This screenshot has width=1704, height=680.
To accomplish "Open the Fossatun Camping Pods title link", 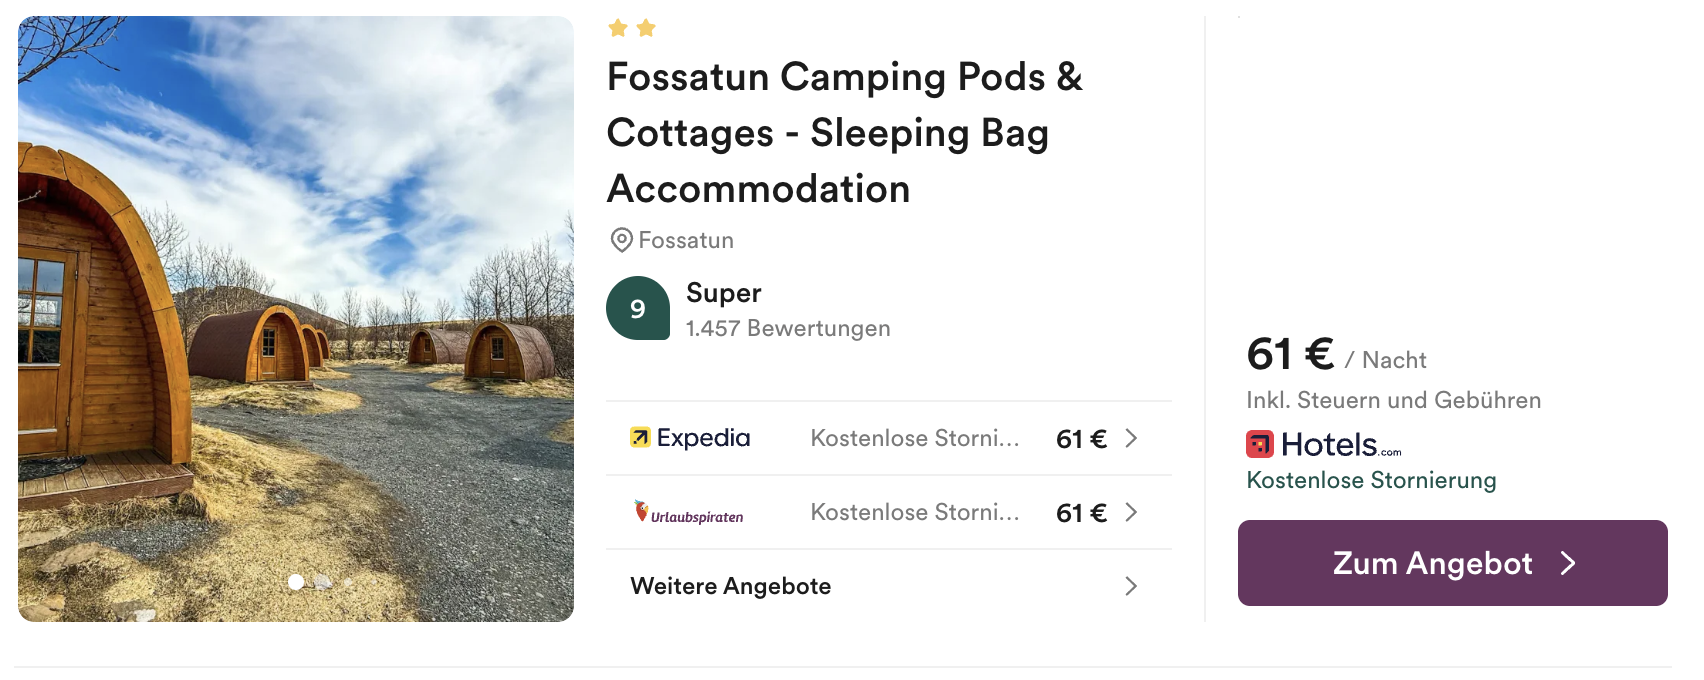I will click(x=845, y=132).
